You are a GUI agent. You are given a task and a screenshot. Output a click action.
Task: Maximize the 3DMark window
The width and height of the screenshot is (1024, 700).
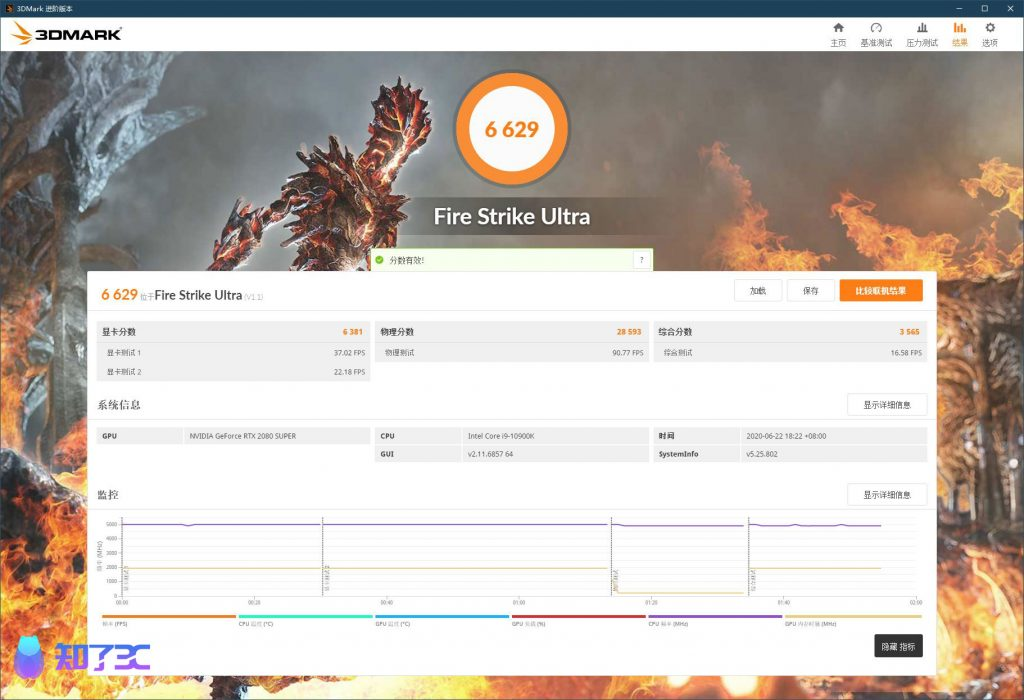coord(984,8)
